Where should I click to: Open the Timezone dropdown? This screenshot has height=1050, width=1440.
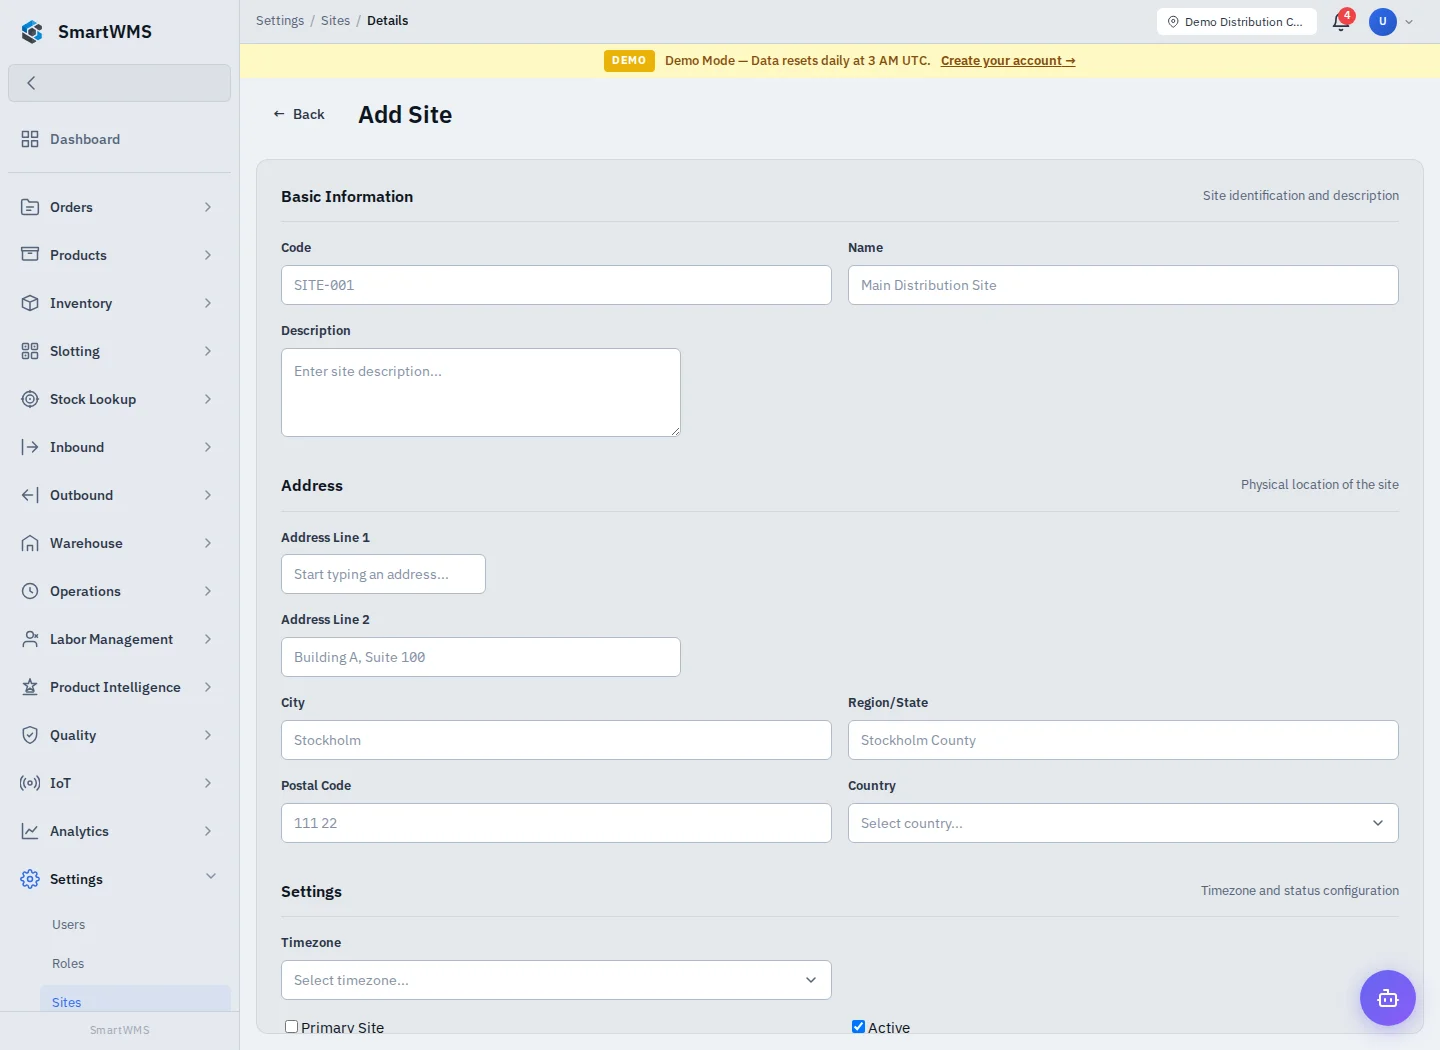pyautogui.click(x=556, y=980)
